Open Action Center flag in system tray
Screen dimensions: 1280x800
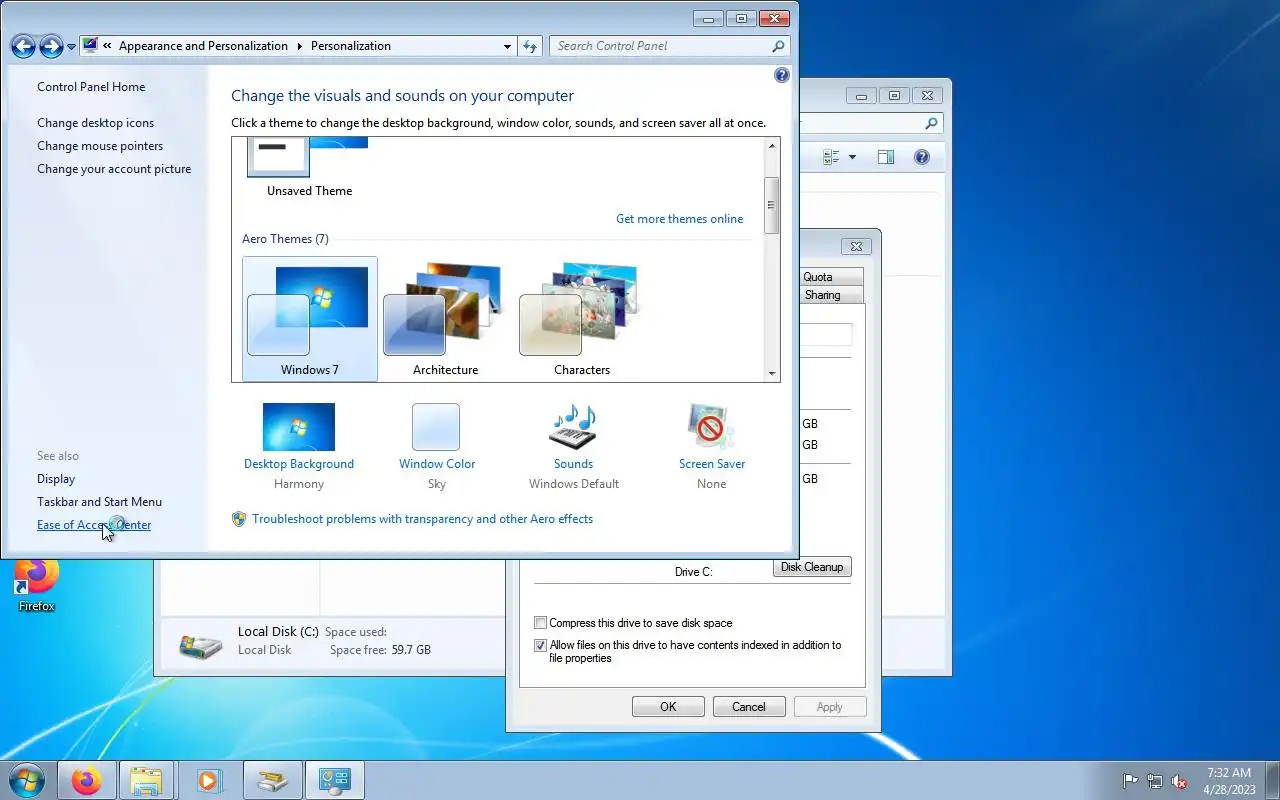(1131, 781)
